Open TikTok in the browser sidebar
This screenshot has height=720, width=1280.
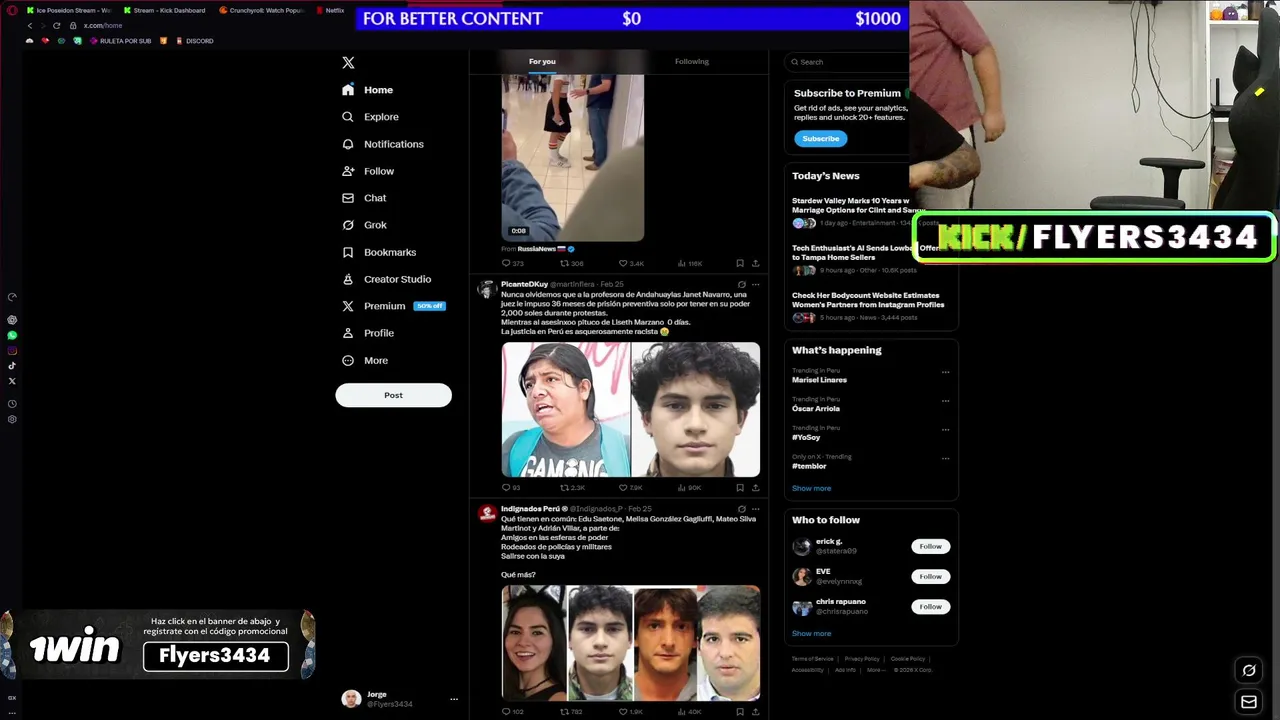(x=12, y=366)
